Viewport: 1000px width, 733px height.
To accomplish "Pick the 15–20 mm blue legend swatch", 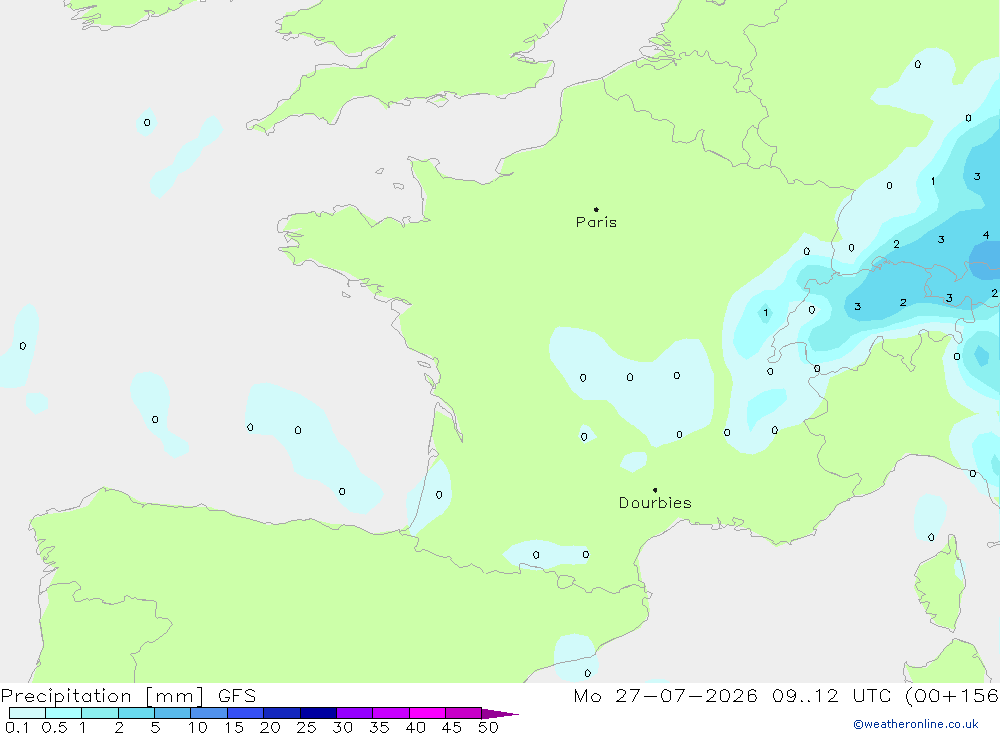I will 246,713.
